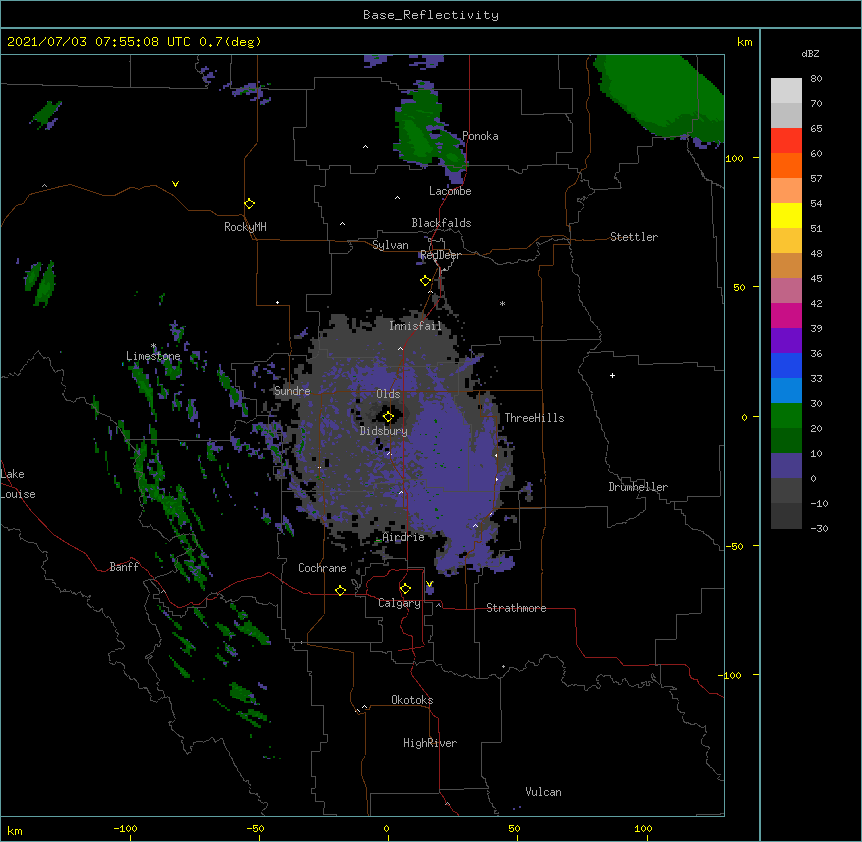Select the purple 36-39 dBZ legend swatch
862x842 pixels.
pos(786,340)
